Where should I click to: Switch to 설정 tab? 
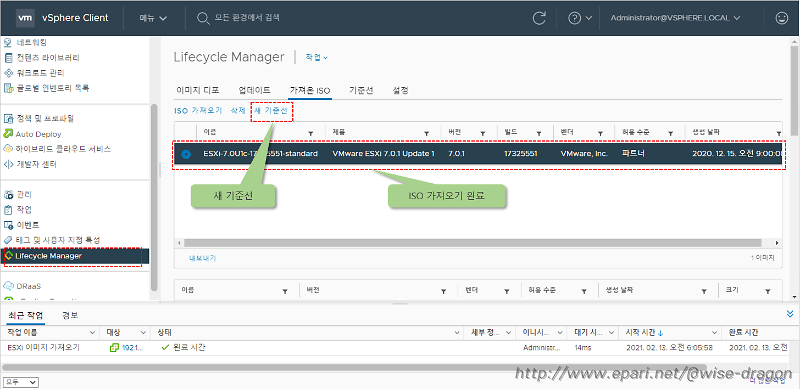pyautogui.click(x=400, y=90)
